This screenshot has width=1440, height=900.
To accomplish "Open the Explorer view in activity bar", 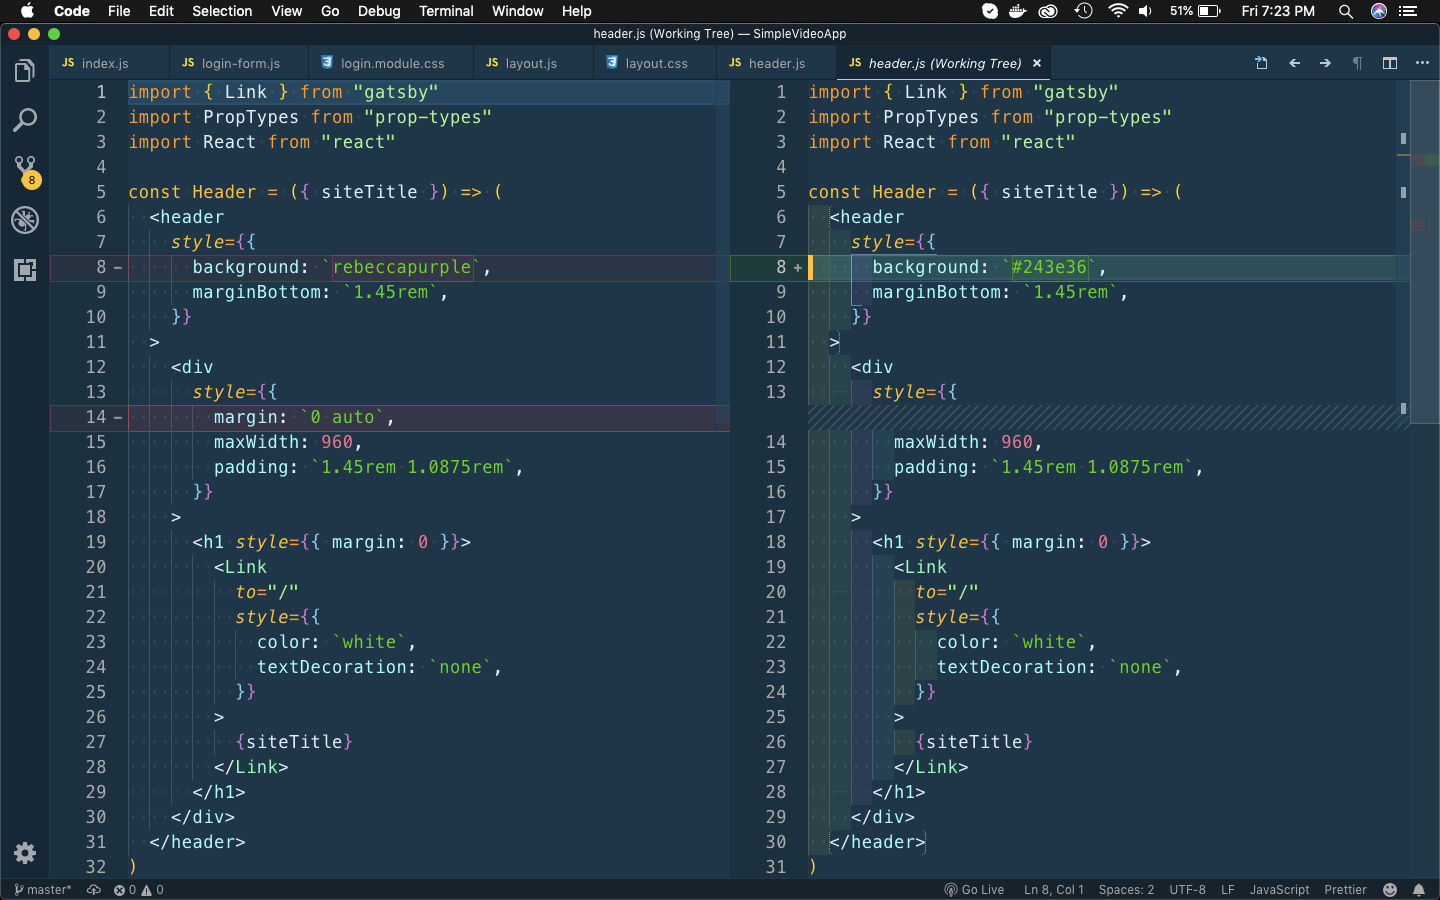I will click(x=25, y=71).
